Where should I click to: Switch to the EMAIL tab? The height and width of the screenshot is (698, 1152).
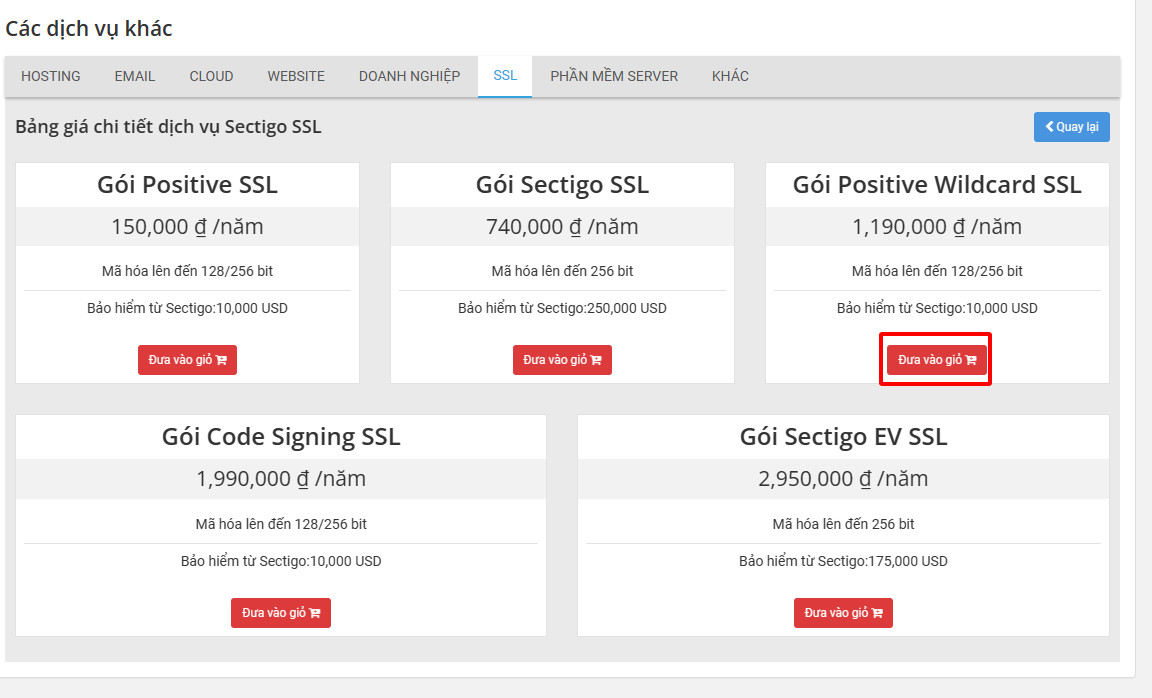click(x=134, y=76)
